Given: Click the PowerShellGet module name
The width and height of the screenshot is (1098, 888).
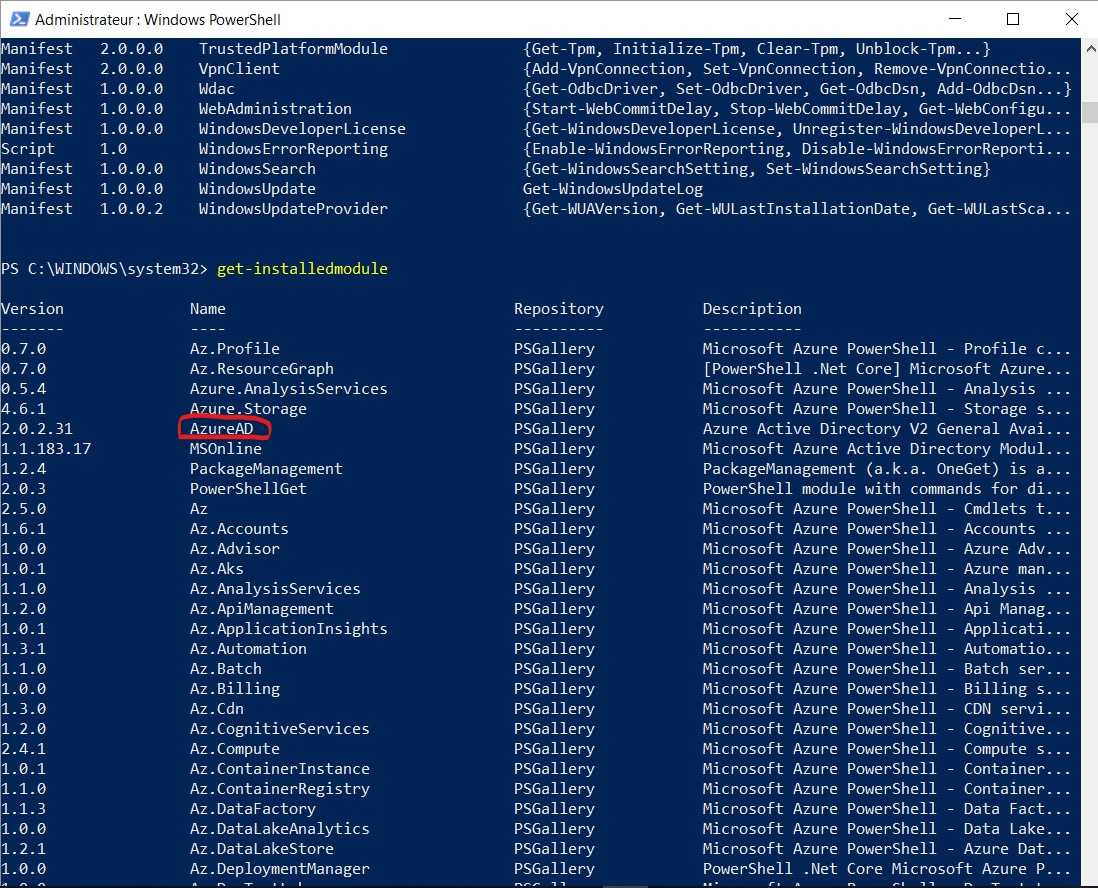Looking at the screenshot, I should tap(248, 489).
